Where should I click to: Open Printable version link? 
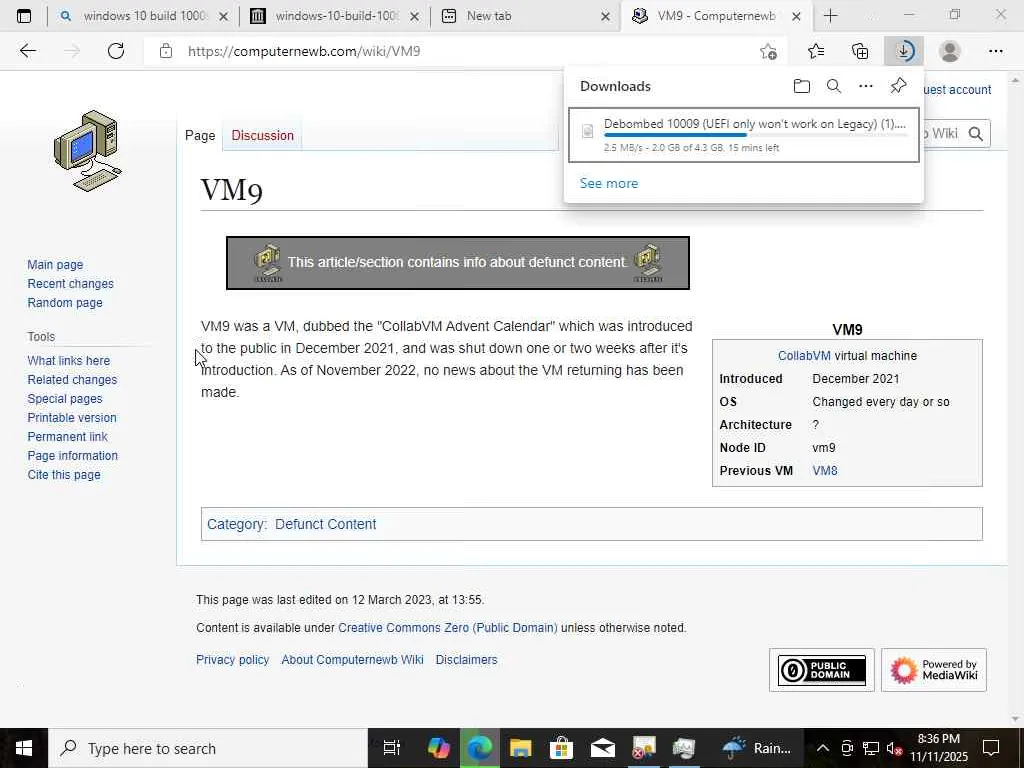(x=72, y=417)
